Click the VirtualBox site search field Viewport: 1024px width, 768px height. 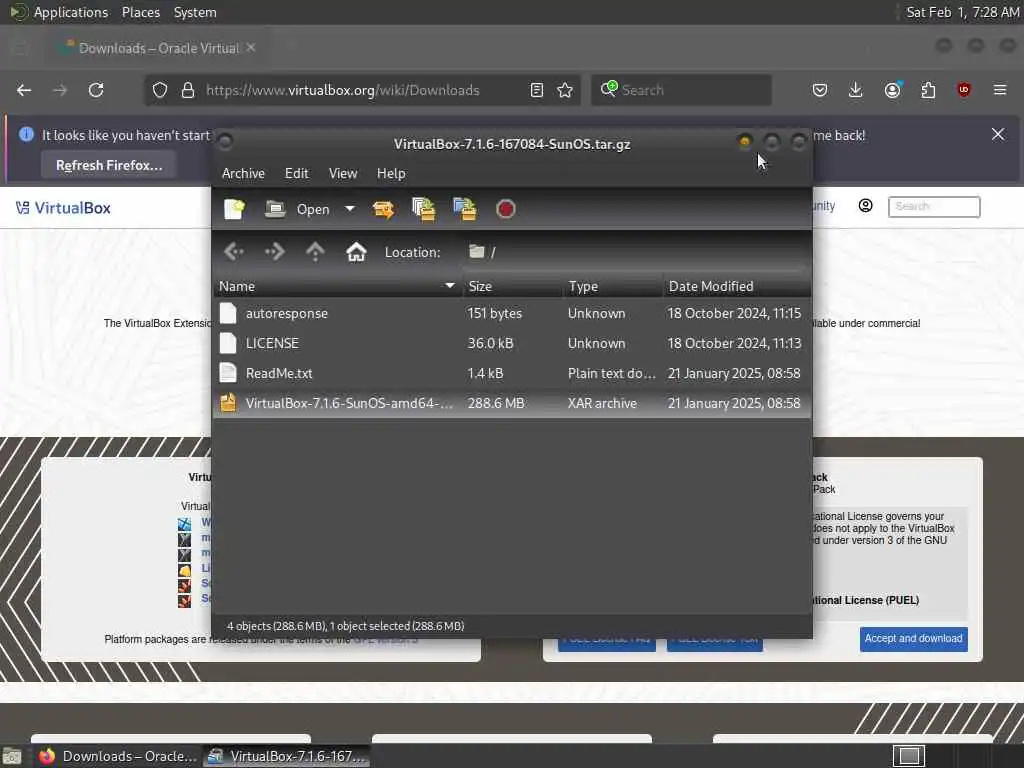pyautogui.click(x=934, y=206)
